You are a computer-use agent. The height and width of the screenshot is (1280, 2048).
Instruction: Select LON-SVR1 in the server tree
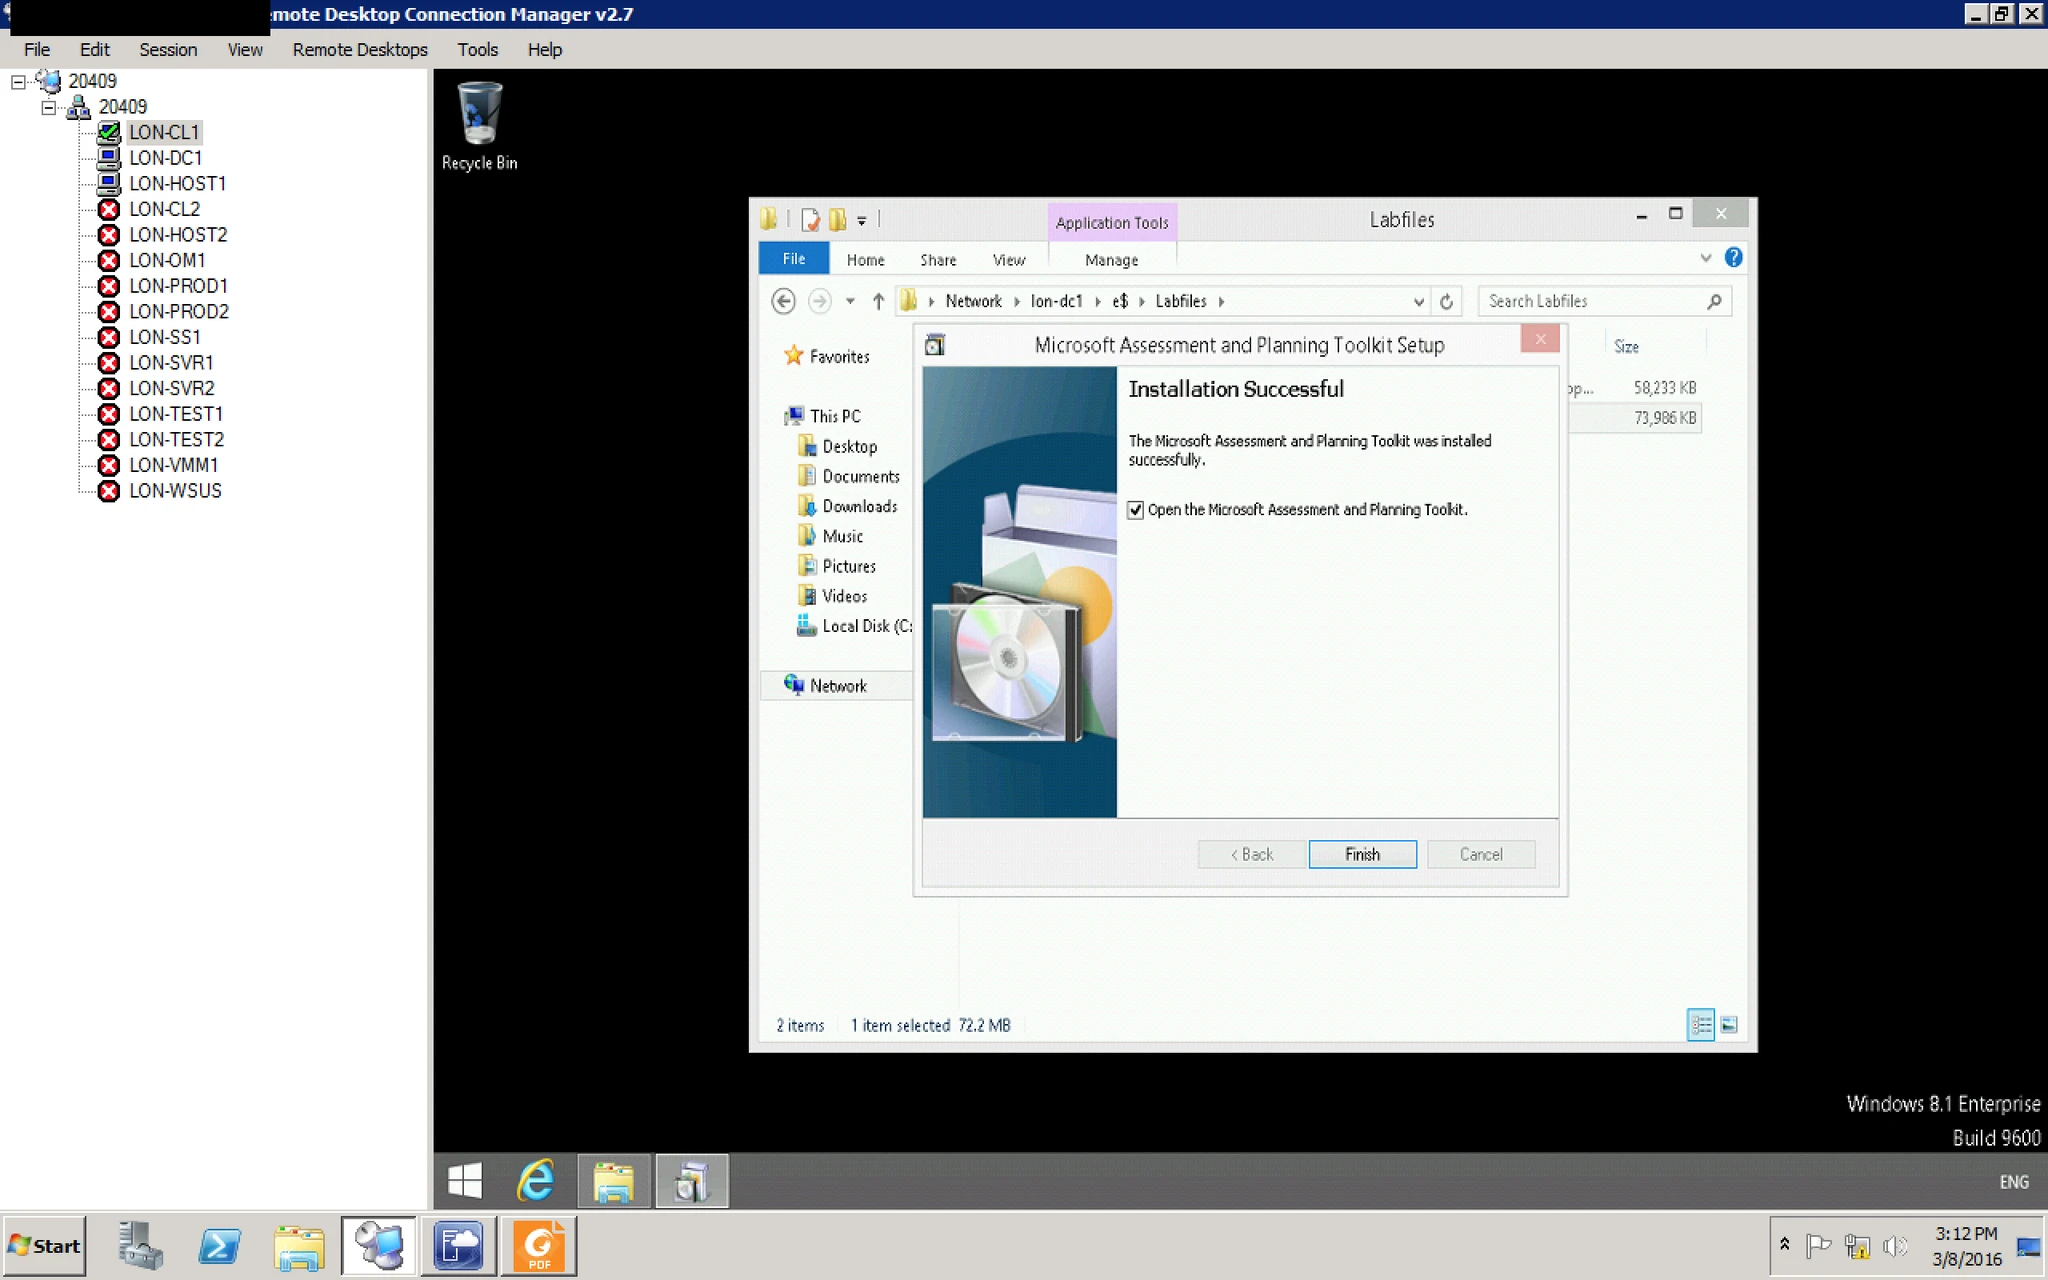coord(171,363)
